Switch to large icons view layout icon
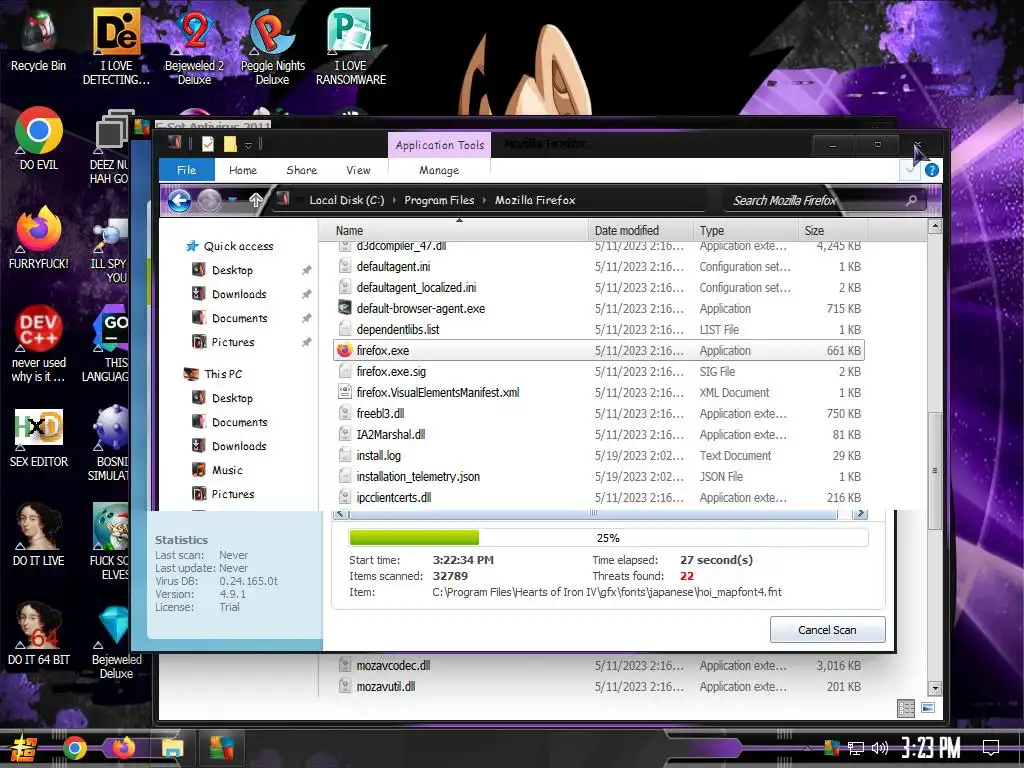This screenshot has width=1024, height=768. pyautogui.click(x=927, y=708)
